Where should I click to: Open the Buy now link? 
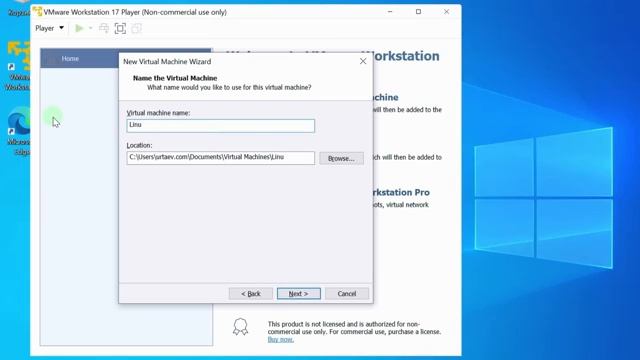click(281, 340)
